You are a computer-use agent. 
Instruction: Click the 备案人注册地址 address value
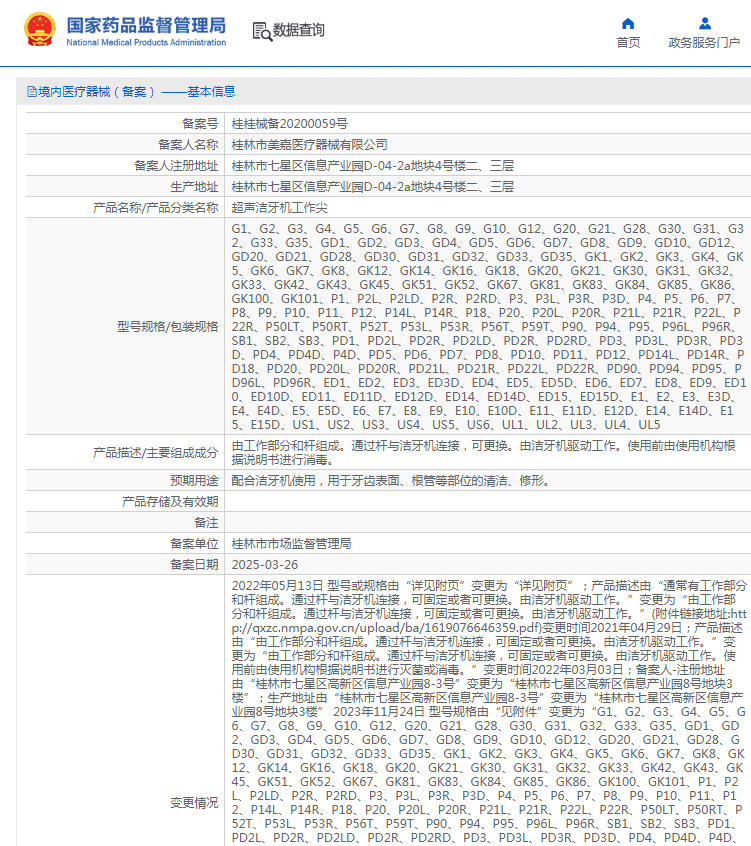coord(373,166)
